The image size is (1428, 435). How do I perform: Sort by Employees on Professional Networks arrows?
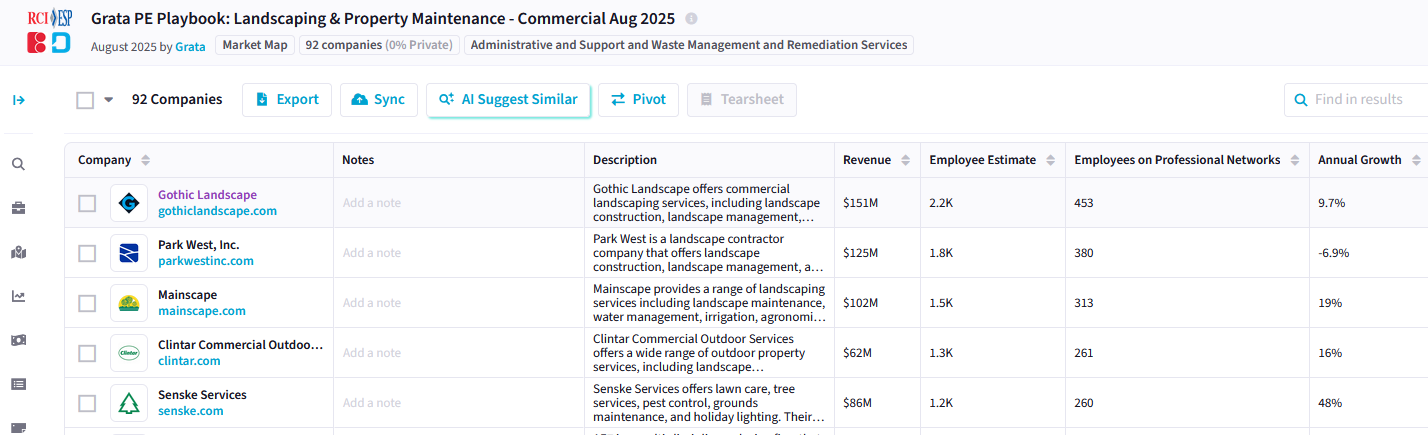1294,160
